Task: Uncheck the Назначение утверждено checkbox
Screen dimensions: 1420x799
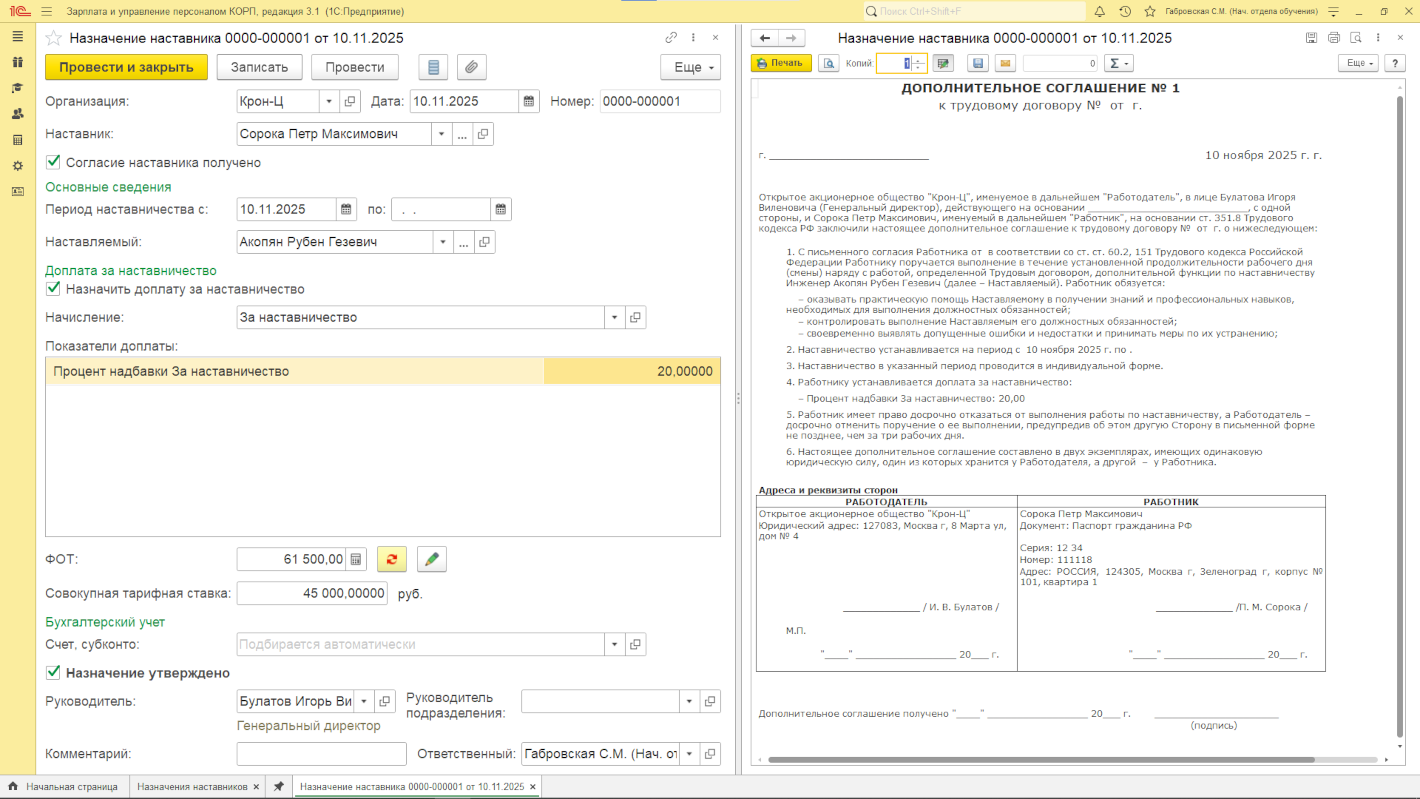Action: coord(53,673)
